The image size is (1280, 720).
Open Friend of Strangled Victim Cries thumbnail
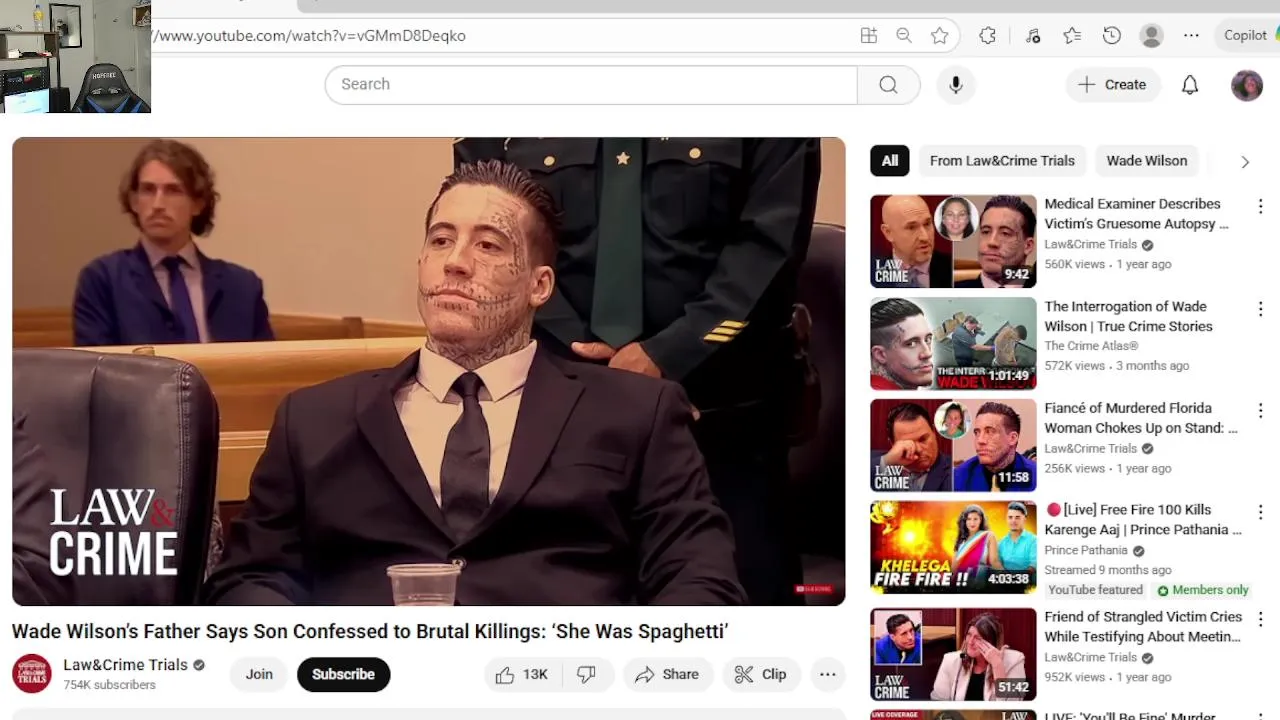[x=953, y=655]
